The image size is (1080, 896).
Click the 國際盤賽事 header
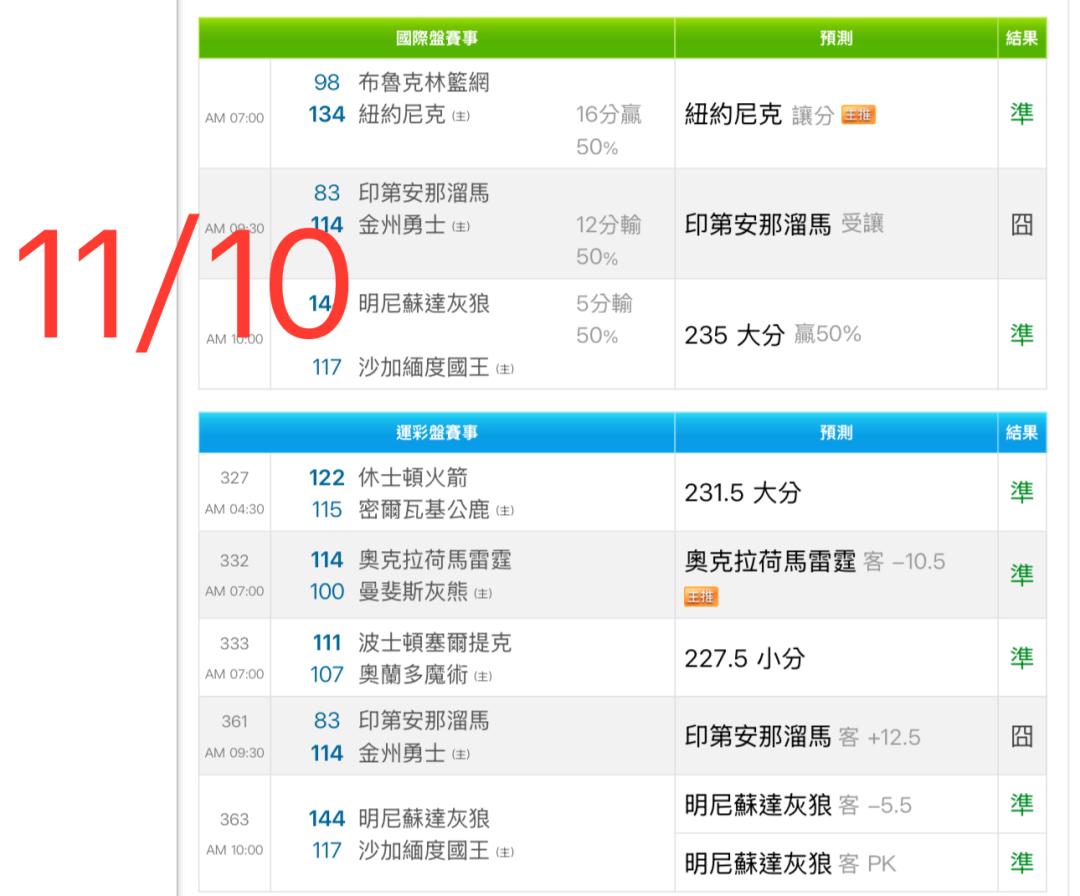coord(437,38)
